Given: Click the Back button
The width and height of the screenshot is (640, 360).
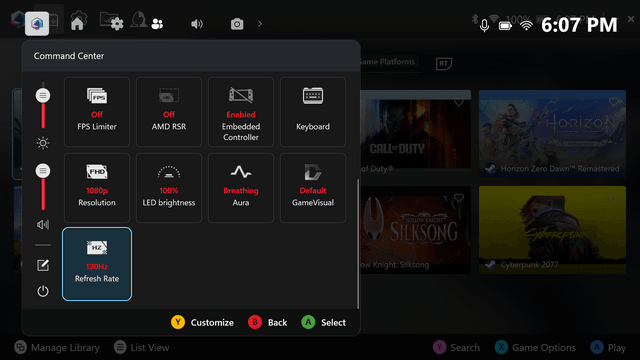Looking at the screenshot, I should [x=267, y=322].
